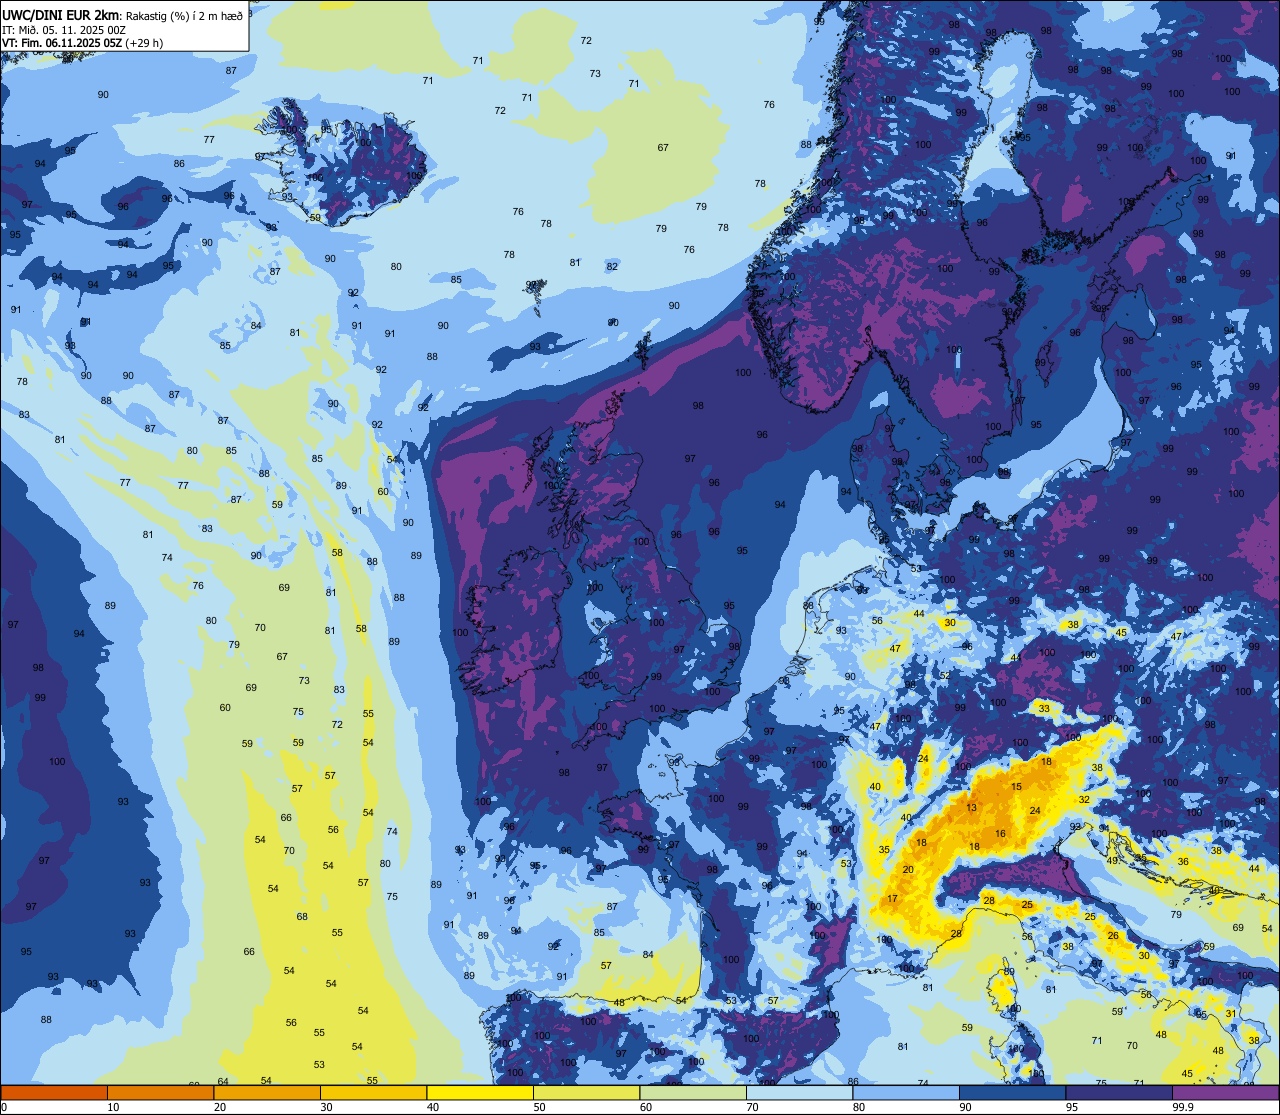Click the 30–40% amber legend segment
Image resolution: width=1280 pixels, height=1115 pixels.
tap(373, 1092)
